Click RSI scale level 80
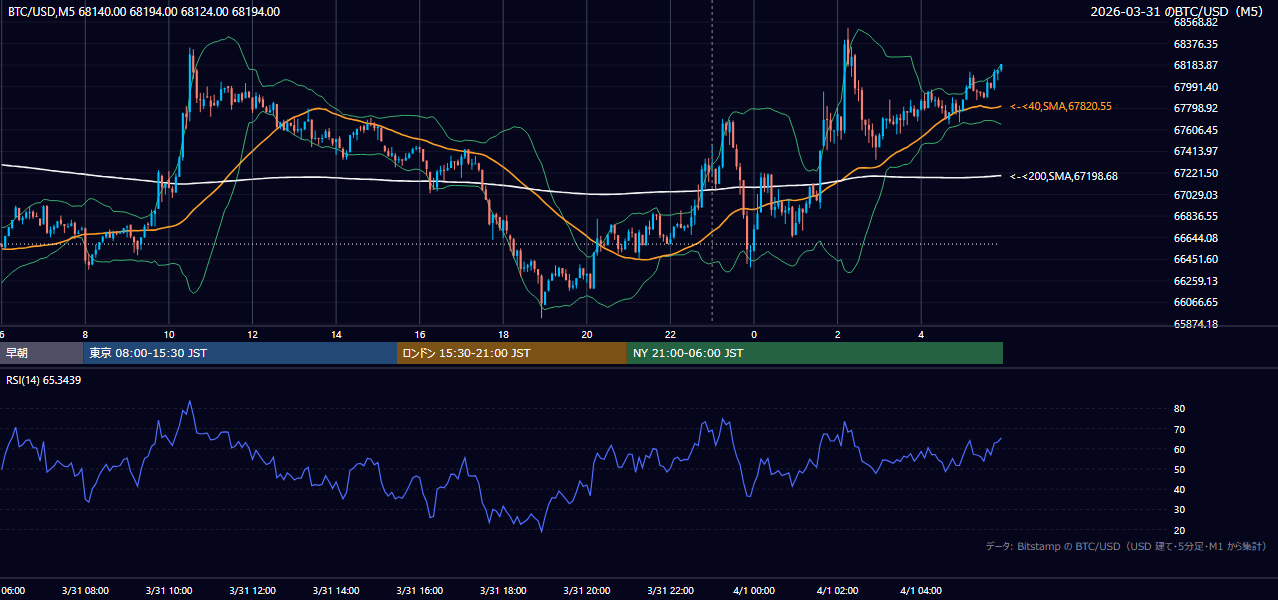 tap(1179, 409)
